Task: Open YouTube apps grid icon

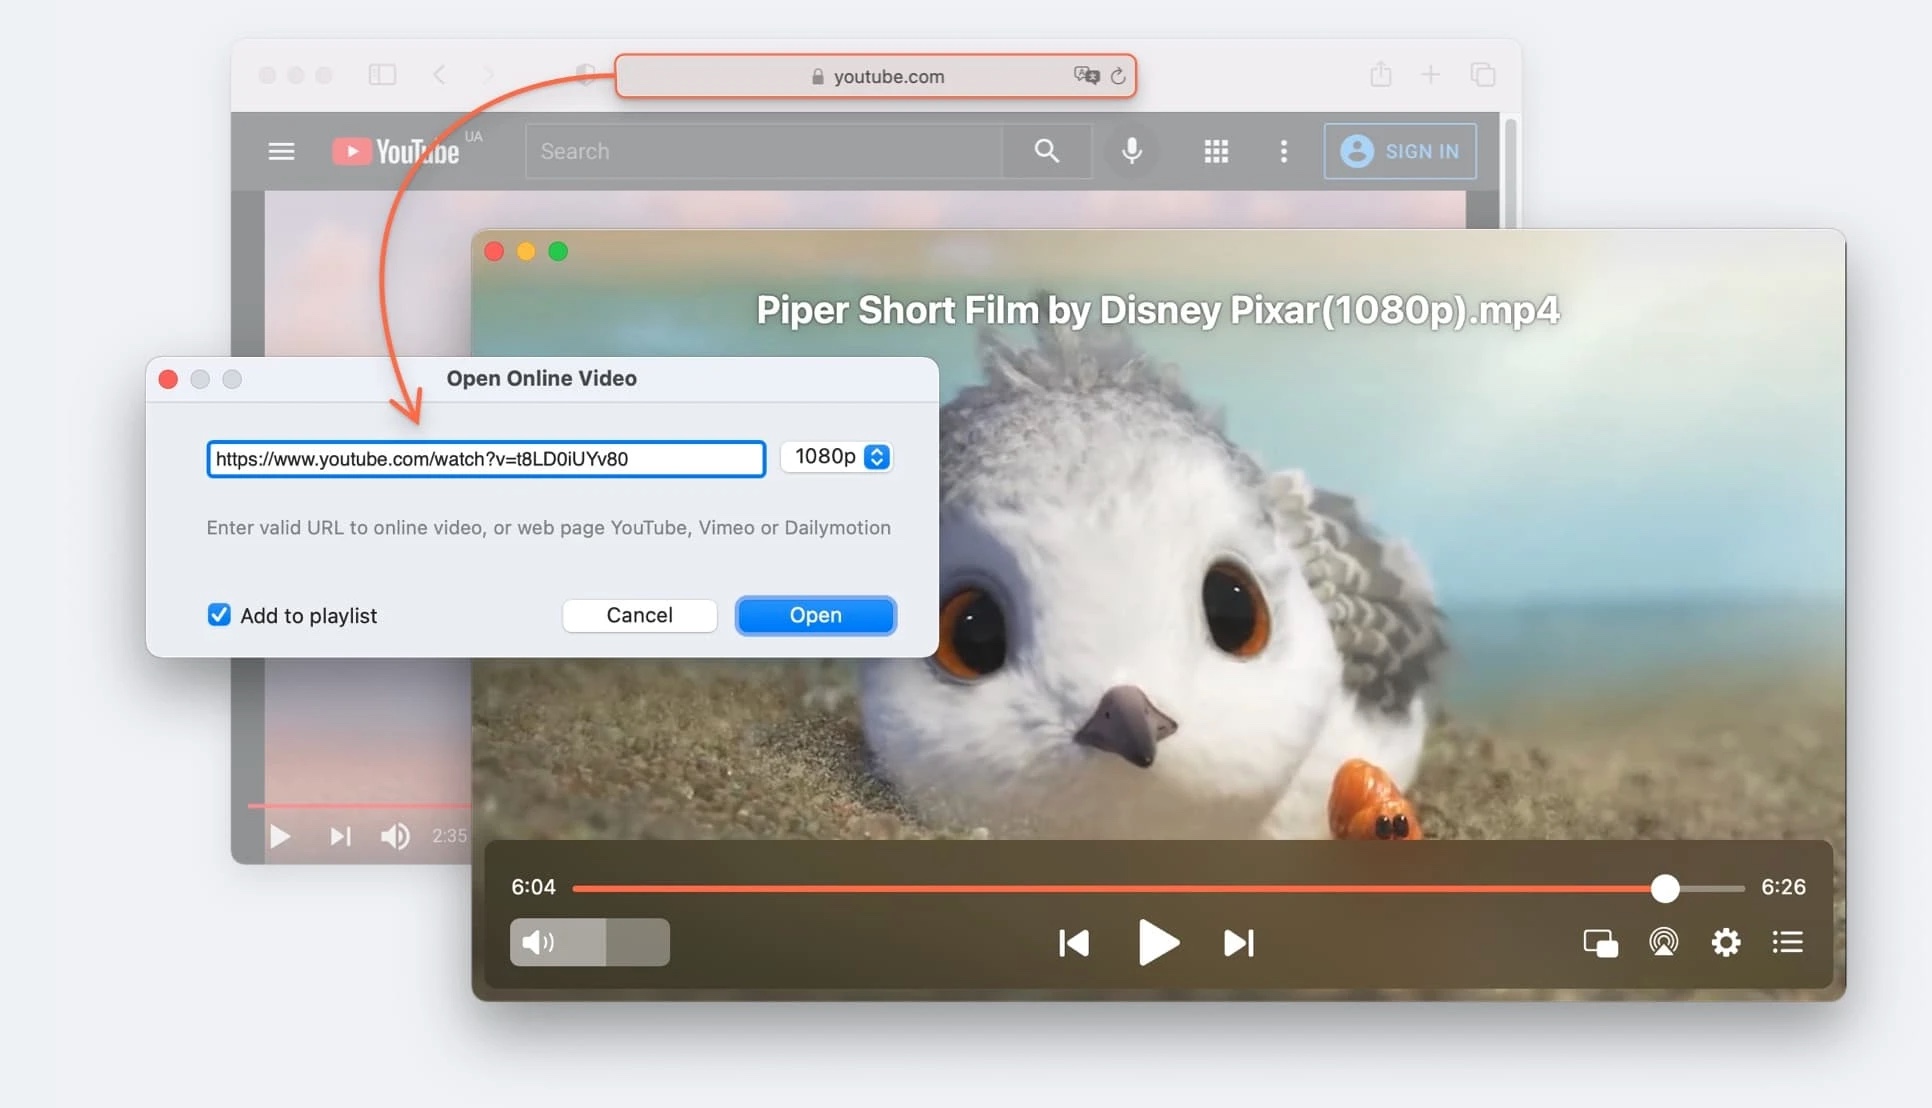Action: (1216, 151)
